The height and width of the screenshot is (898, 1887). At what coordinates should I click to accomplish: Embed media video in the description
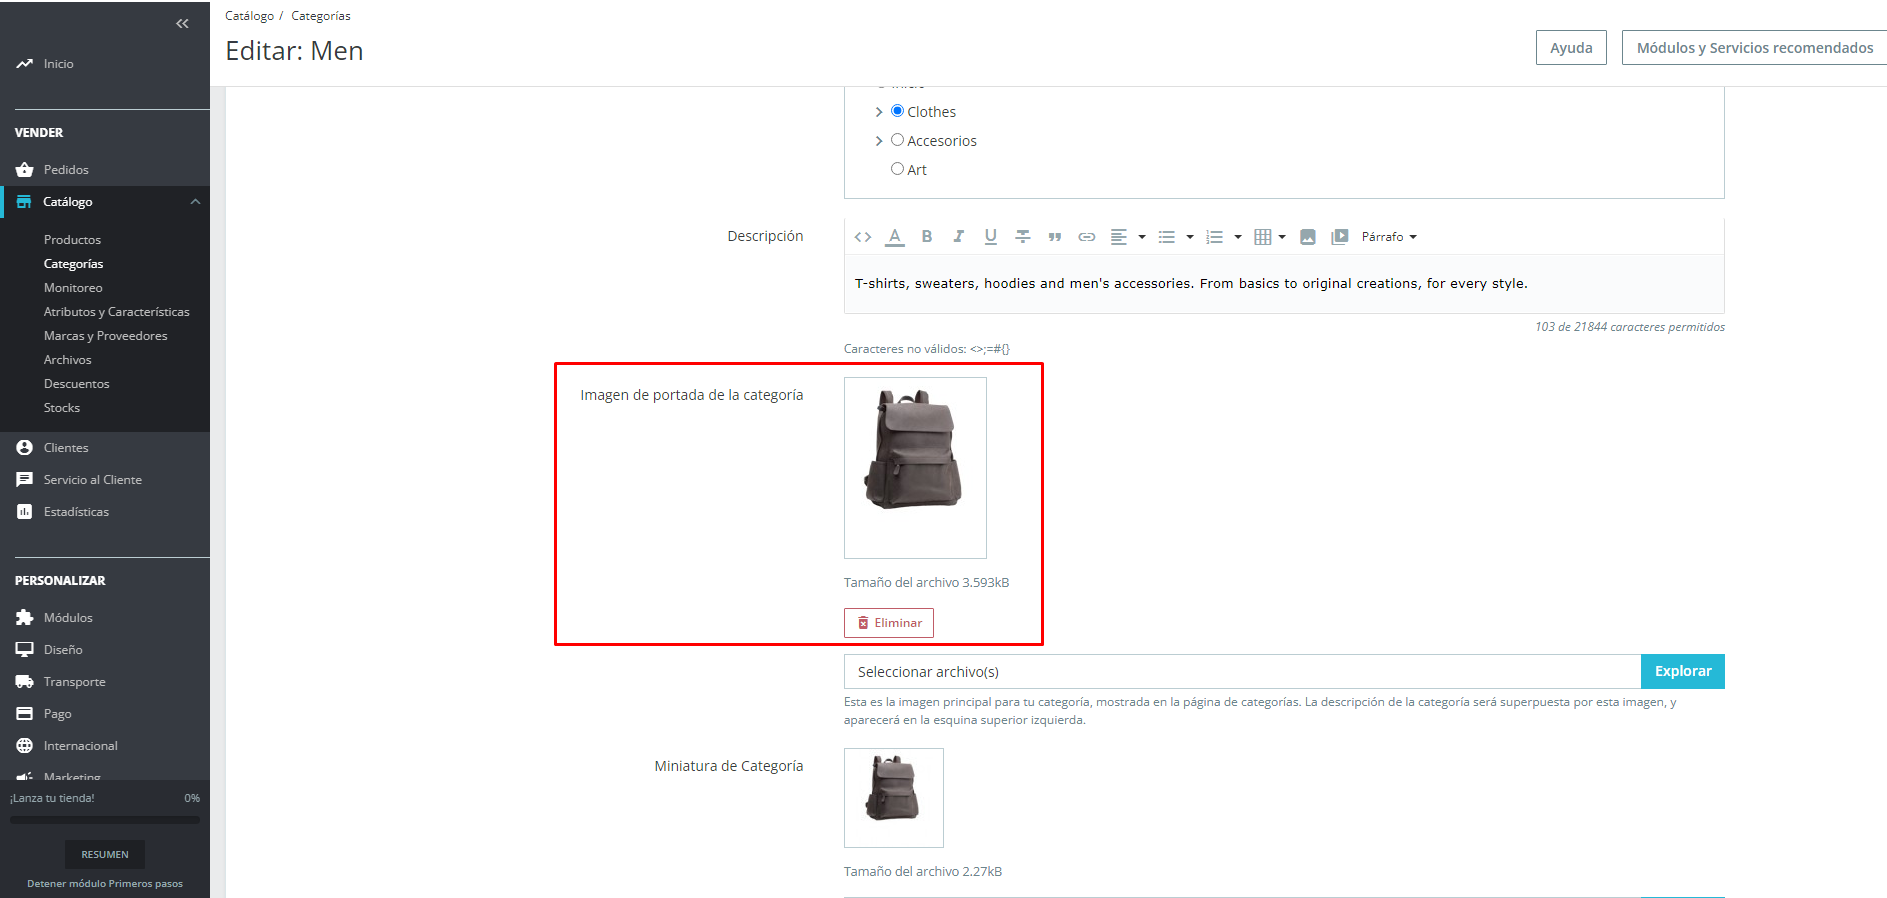(1340, 237)
